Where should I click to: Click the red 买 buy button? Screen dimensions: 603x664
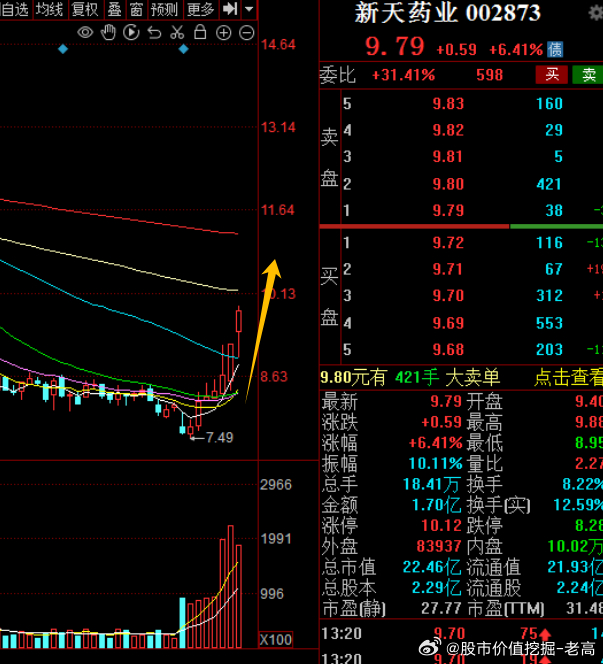pos(552,75)
